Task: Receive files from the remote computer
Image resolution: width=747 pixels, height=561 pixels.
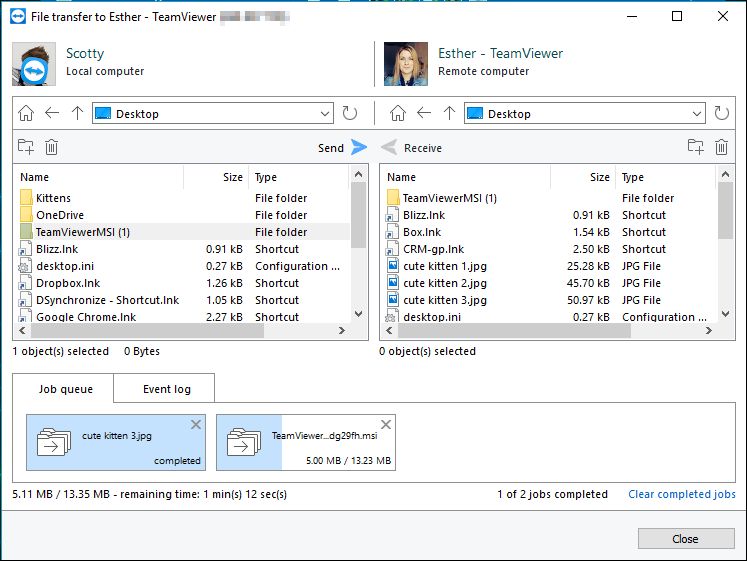Action: tap(412, 148)
